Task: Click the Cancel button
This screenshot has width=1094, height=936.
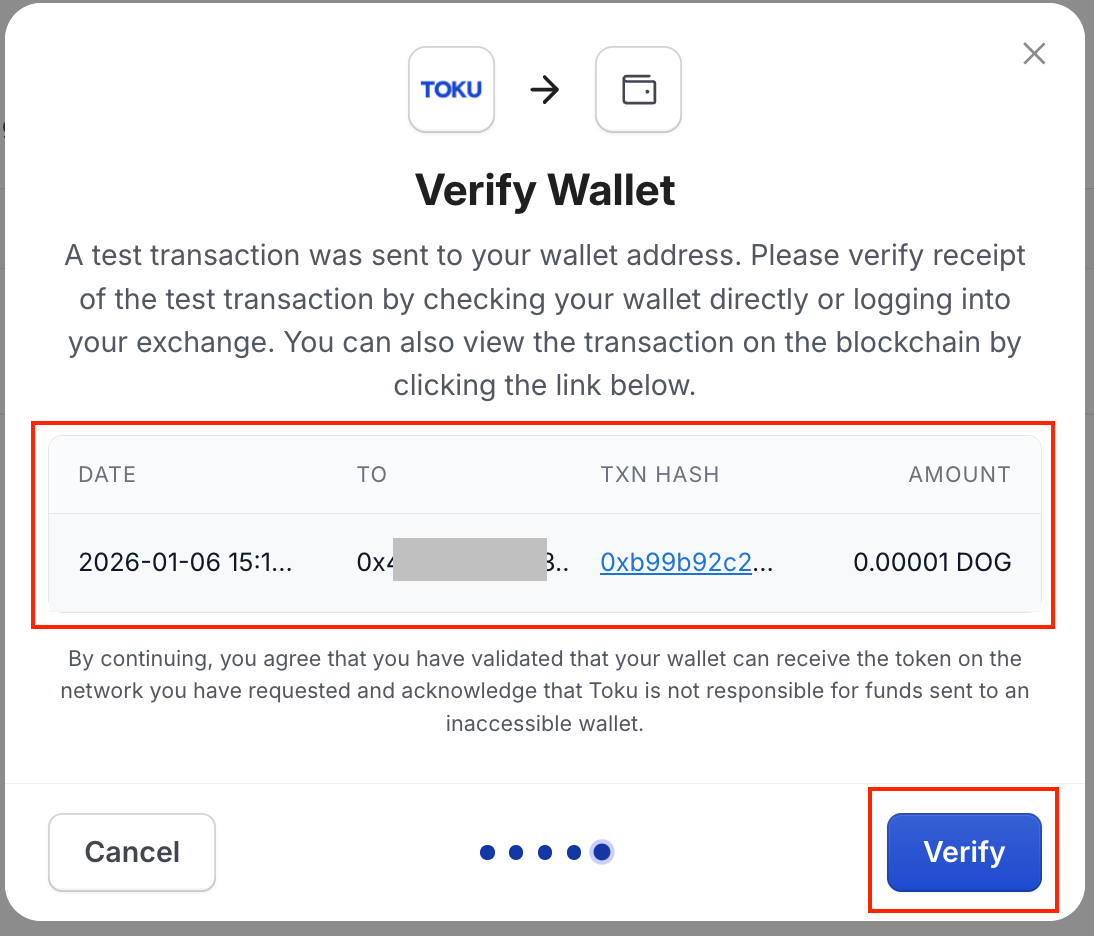Action: 132,852
